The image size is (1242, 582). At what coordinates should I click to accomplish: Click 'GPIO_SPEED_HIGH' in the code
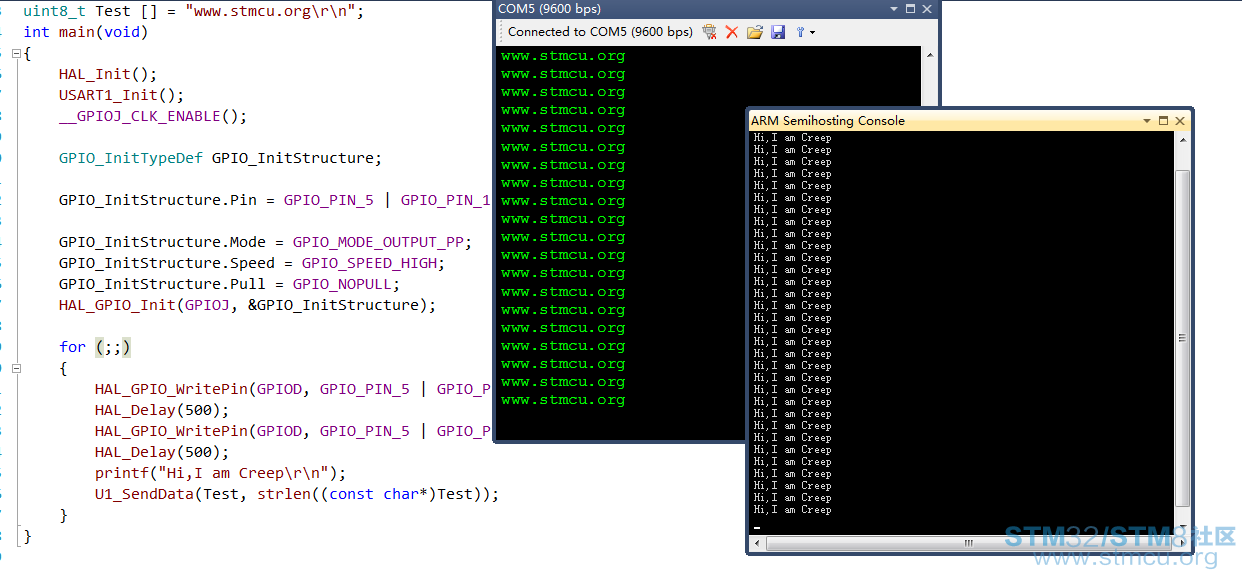click(x=368, y=263)
